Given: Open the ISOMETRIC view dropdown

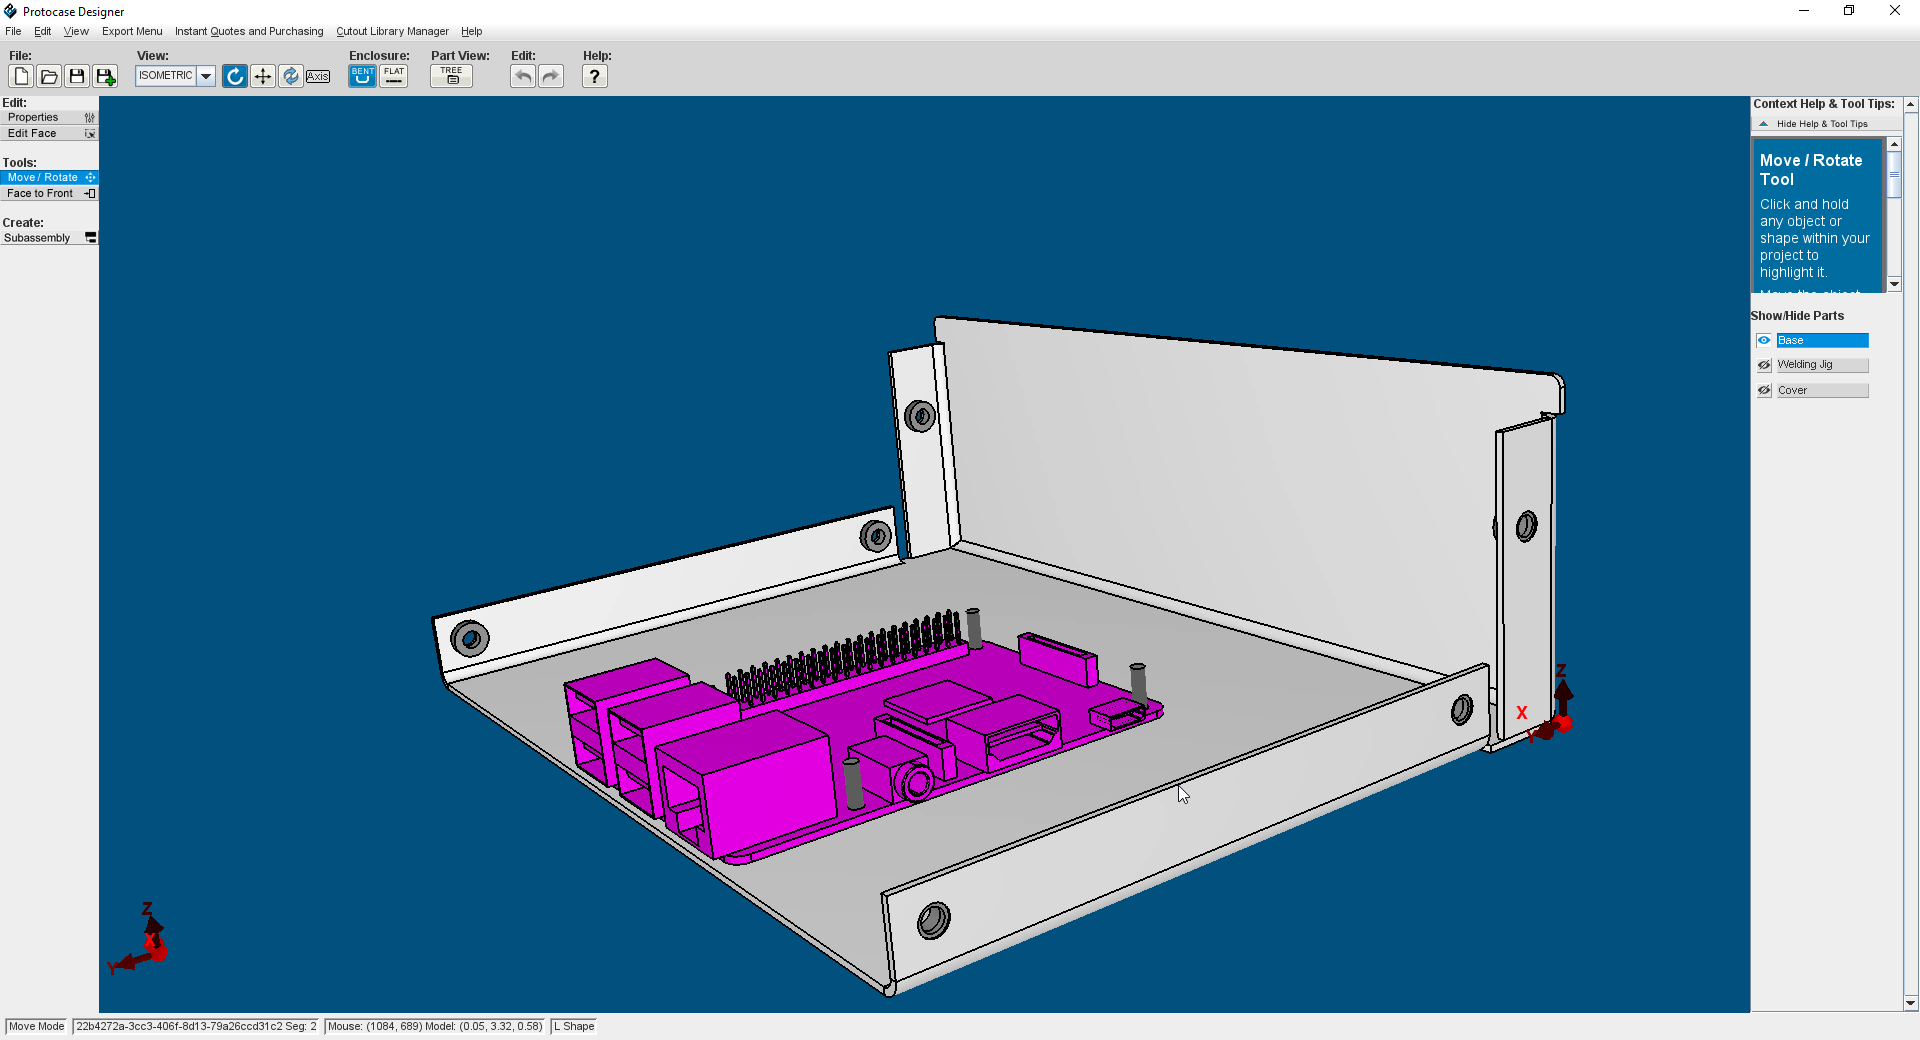Looking at the screenshot, I should (206, 75).
